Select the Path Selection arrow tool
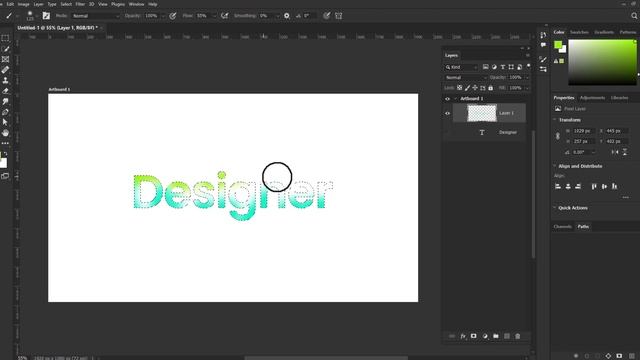This screenshot has height=360, width=640. tap(5, 122)
